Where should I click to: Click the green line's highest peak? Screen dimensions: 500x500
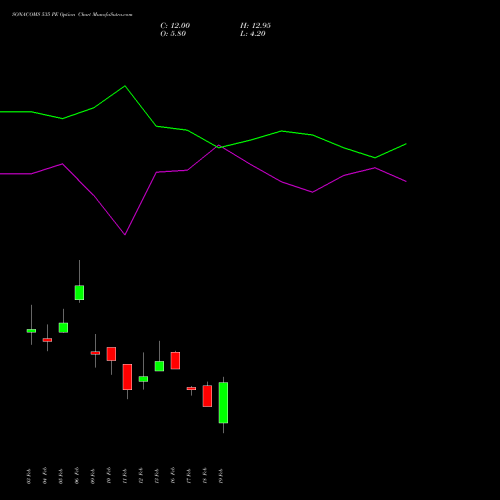pos(125,86)
